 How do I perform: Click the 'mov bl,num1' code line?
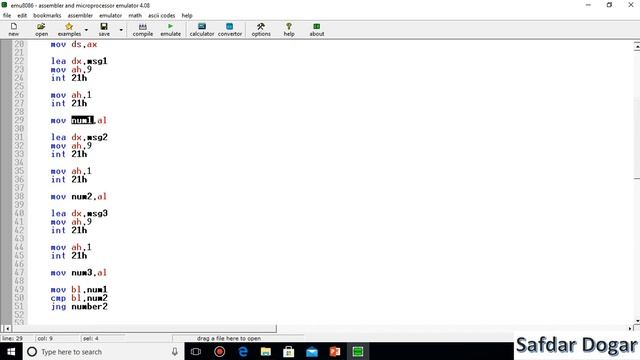(79, 290)
